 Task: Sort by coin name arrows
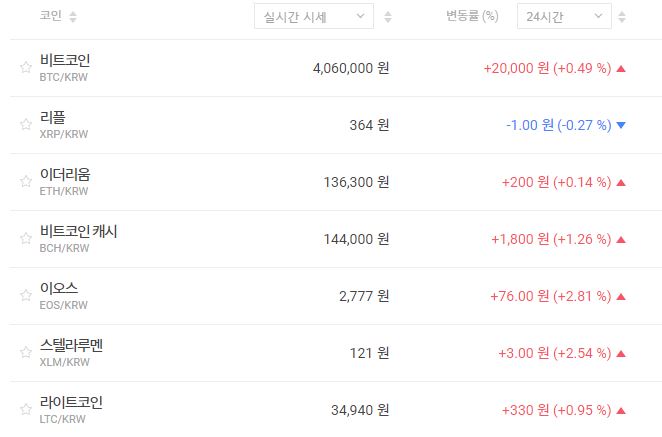(x=73, y=17)
